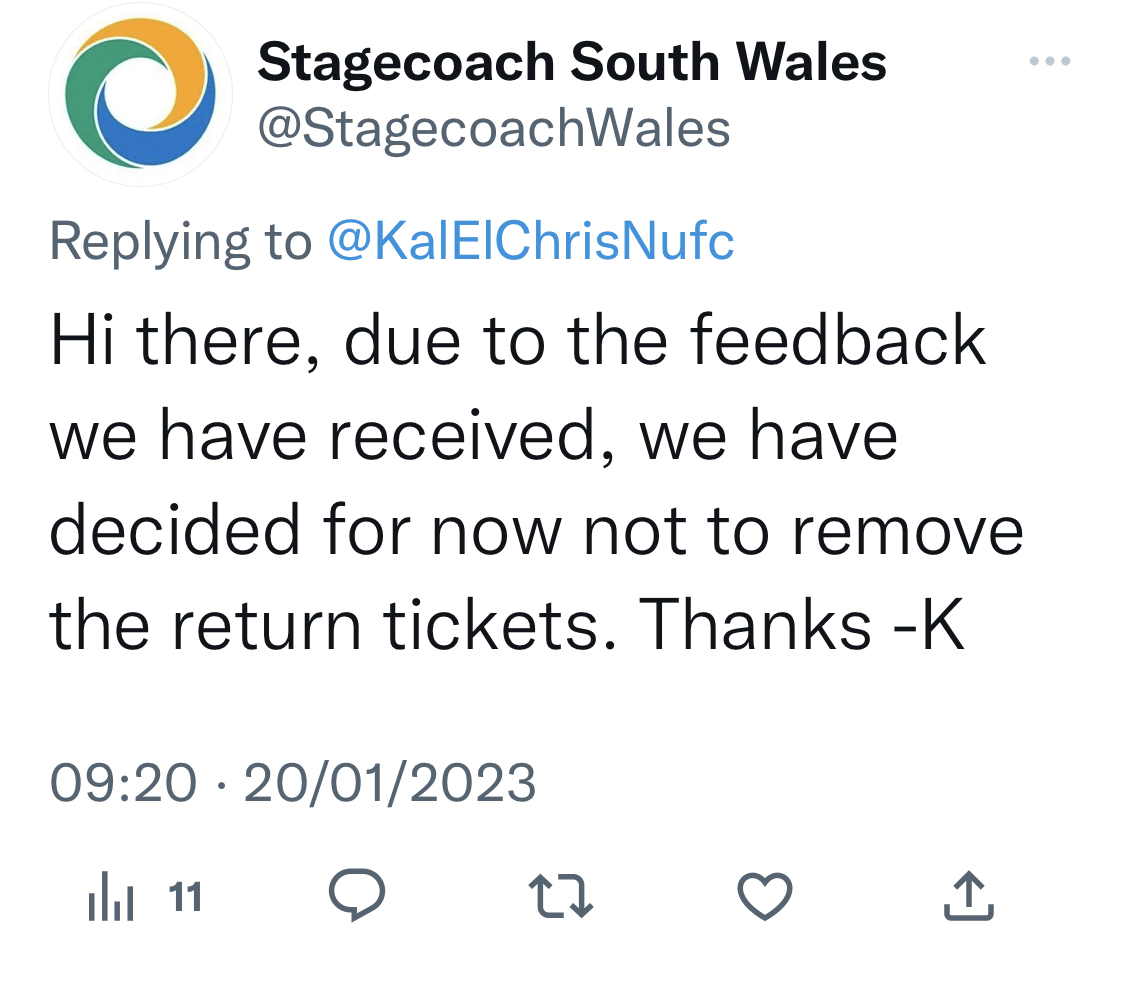Screen dimensions: 1125x994
Task: Click the 09:20 timestamp
Action: click(123, 782)
